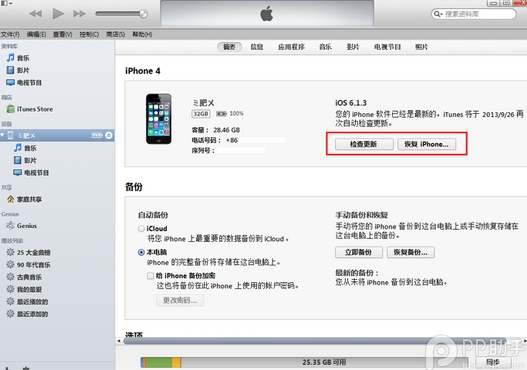The height and width of the screenshot is (370, 527).
Task: Click the Apple logo status display
Action: pyautogui.click(x=267, y=14)
